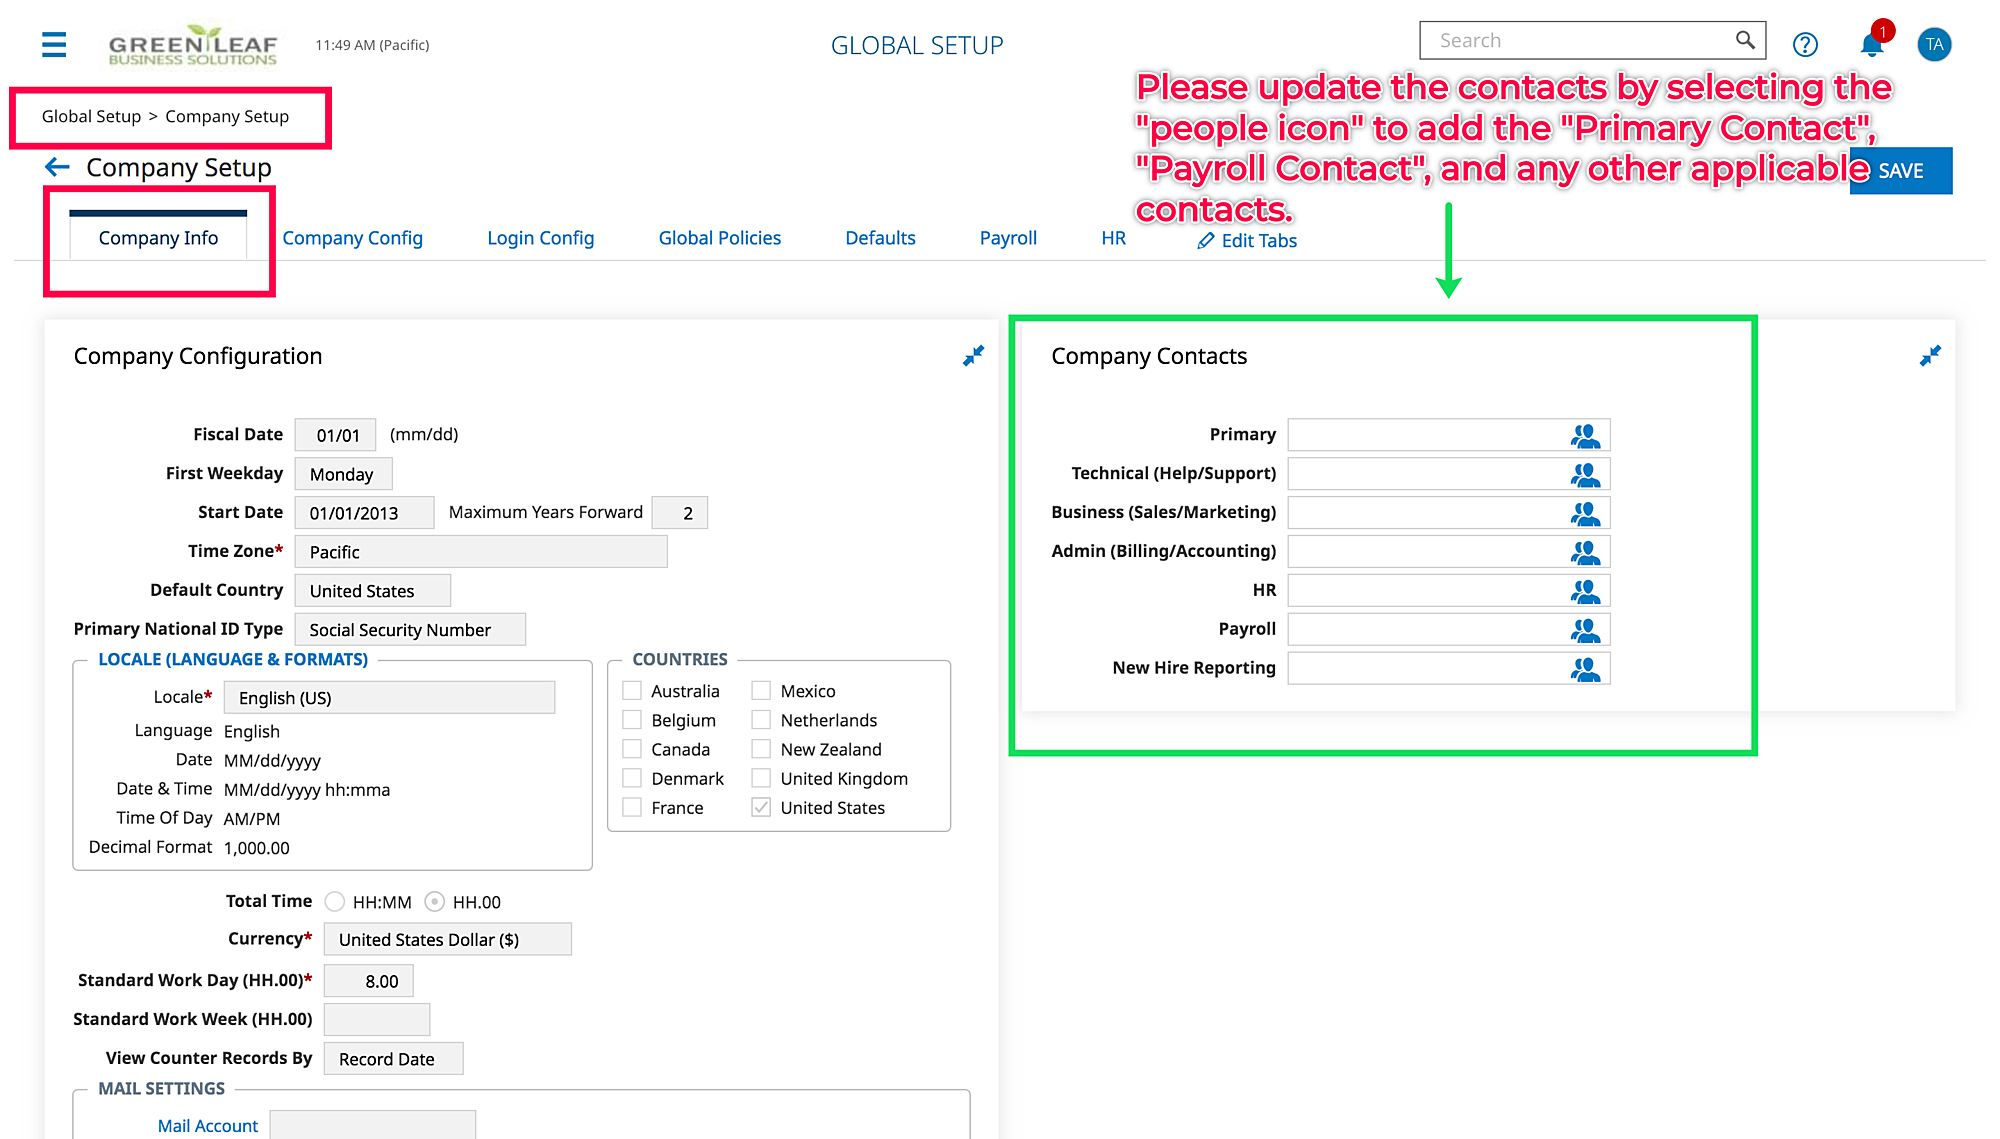
Task: Open the First Weekday dropdown
Action: [342, 474]
